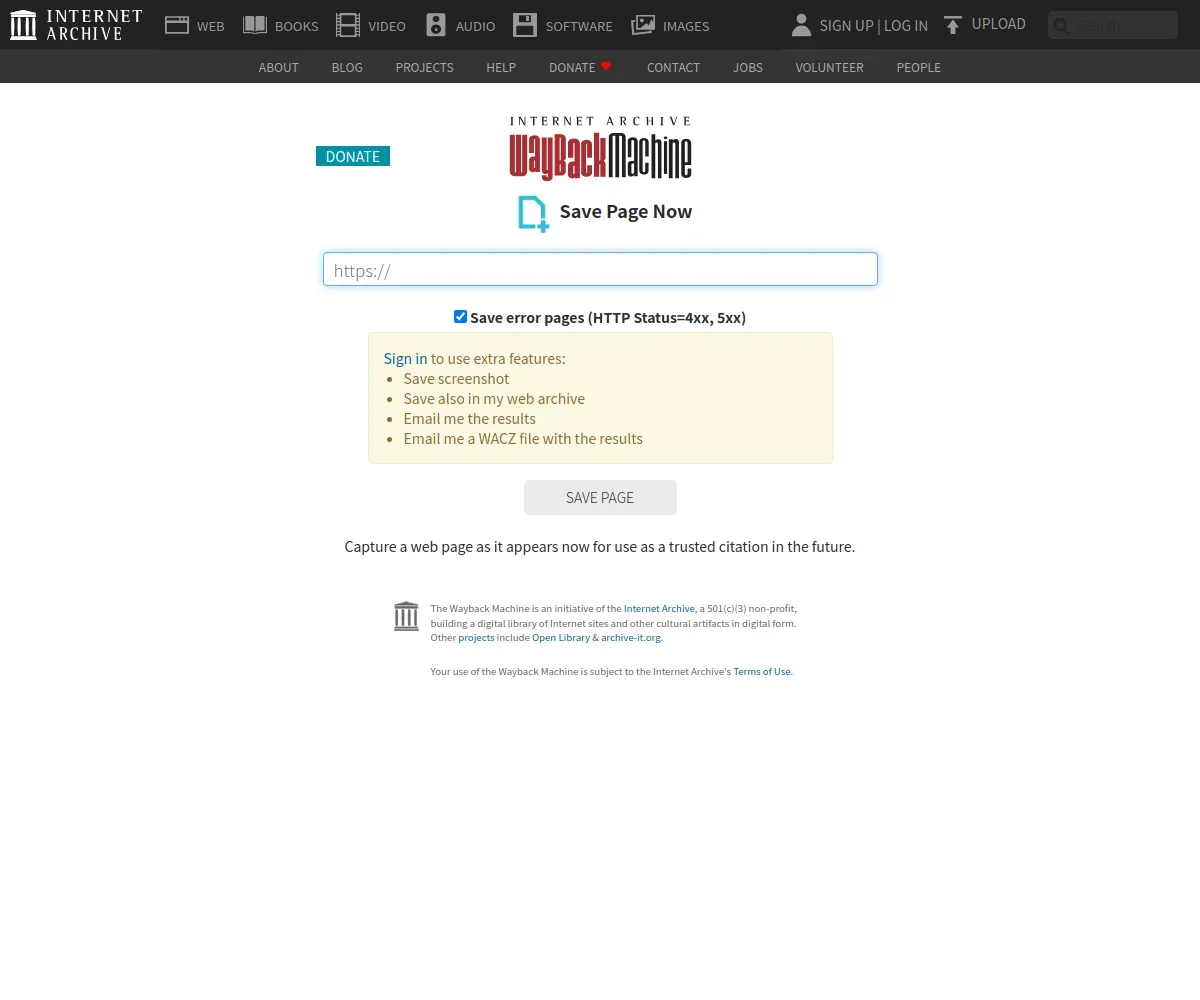Click Email me the results item
This screenshot has height=1000, width=1200.
point(470,418)
